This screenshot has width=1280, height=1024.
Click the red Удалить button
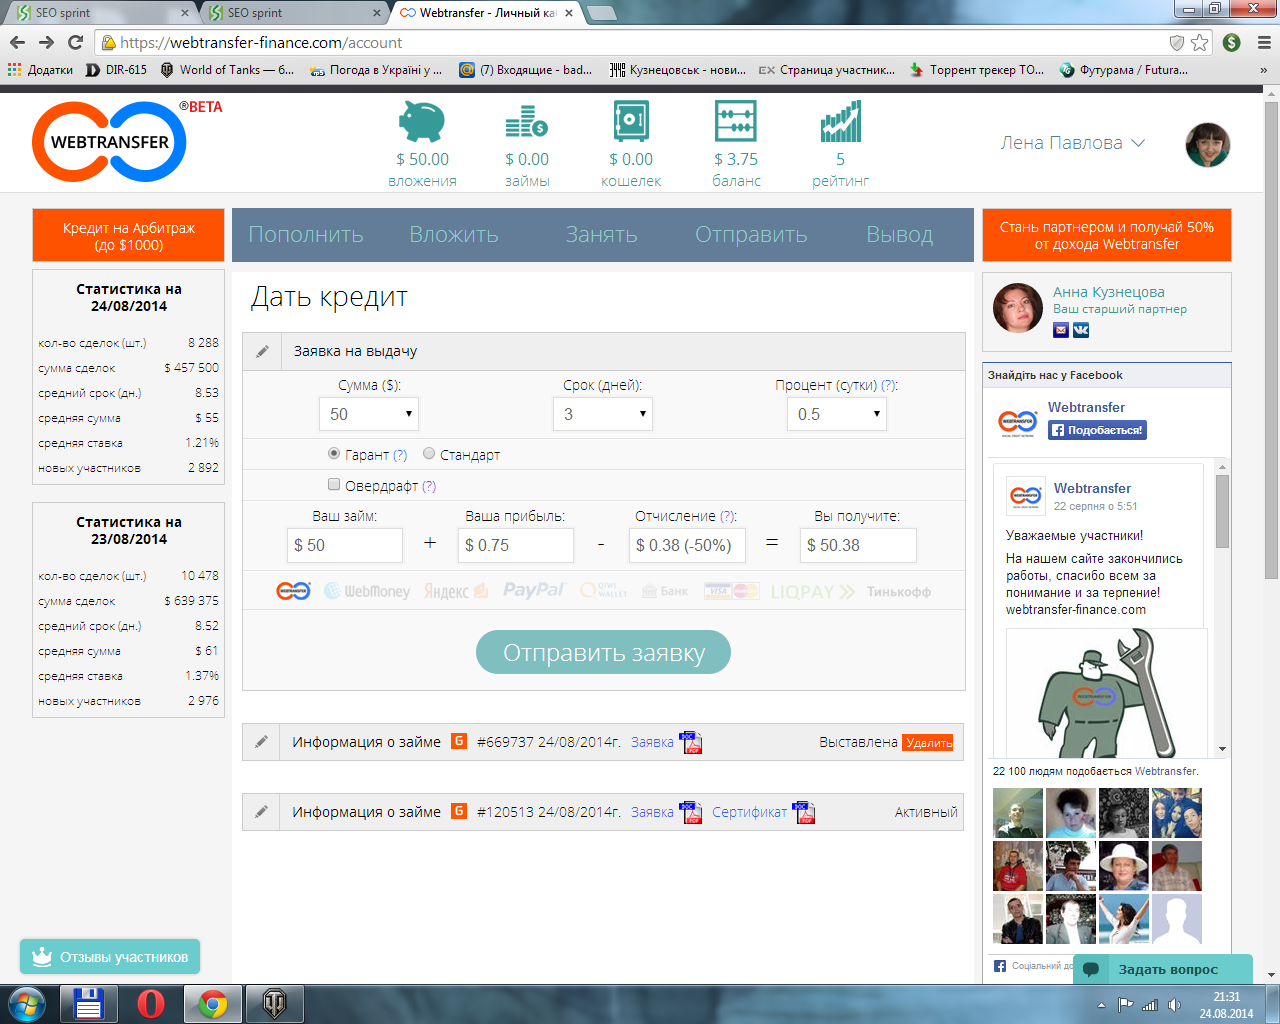click(x=929, y=743)
